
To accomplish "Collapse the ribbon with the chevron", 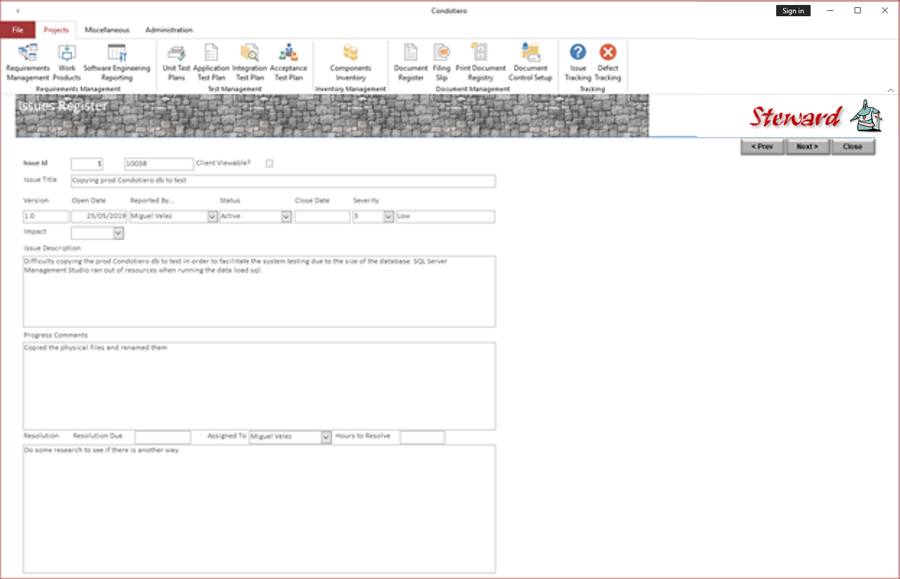I will pos(890,90).
